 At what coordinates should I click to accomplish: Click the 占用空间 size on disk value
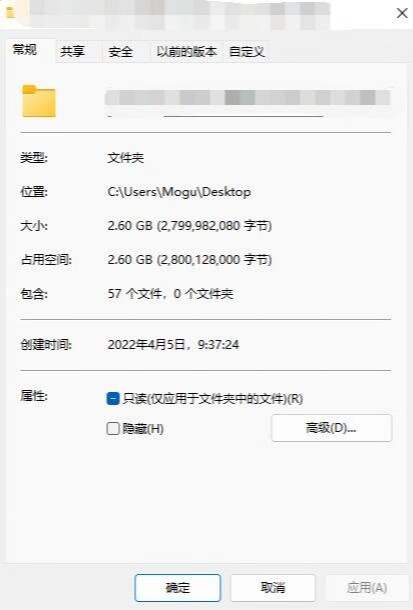click(x=190, y=259)
